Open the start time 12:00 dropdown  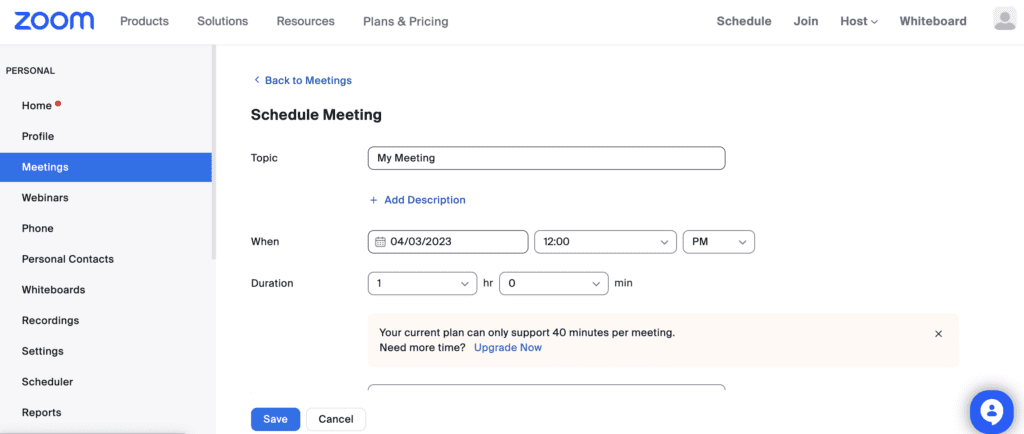click(x=605, y=241)
